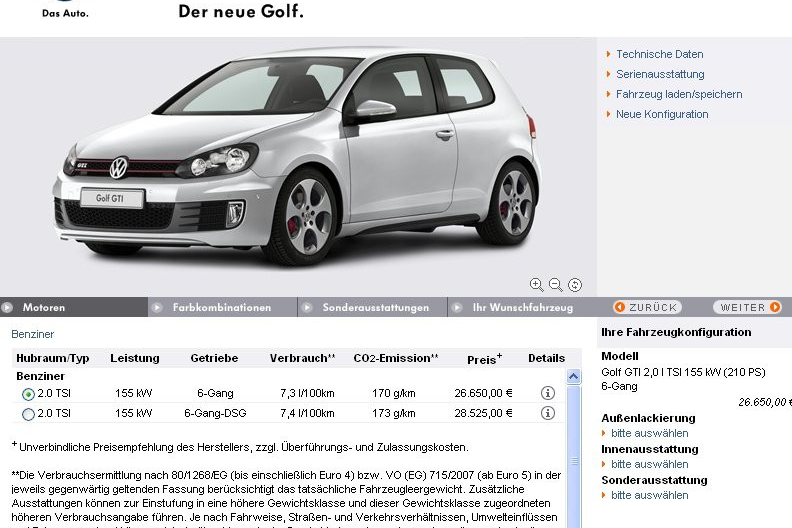Expand Innenausstattung 'bitte auswählen'
The height and width of the screenshot is (528, 792).
click(649, 464)
